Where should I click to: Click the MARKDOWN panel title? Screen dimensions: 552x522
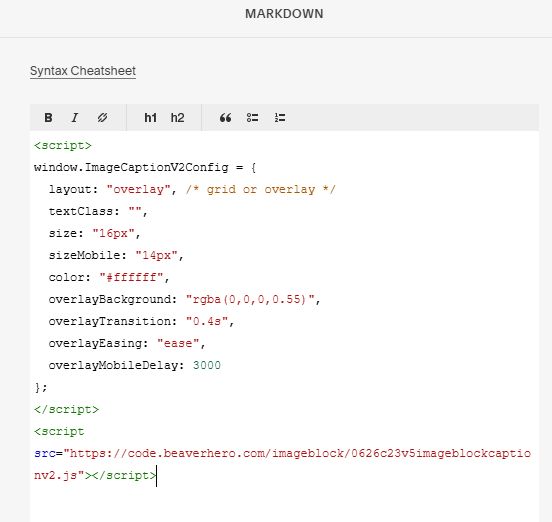point(284,14)
